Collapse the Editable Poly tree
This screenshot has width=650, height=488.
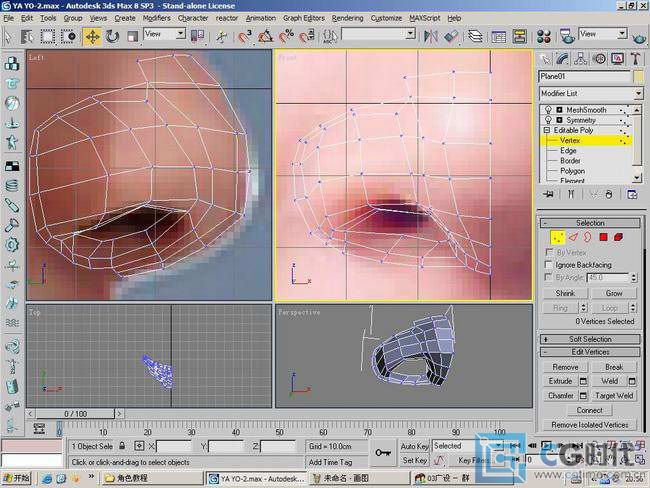pyautogui.click(x=546, y=130)
